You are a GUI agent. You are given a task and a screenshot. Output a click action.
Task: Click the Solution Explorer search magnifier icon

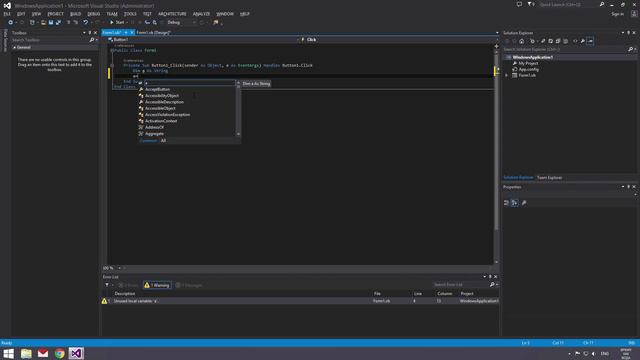click(630, 49)
